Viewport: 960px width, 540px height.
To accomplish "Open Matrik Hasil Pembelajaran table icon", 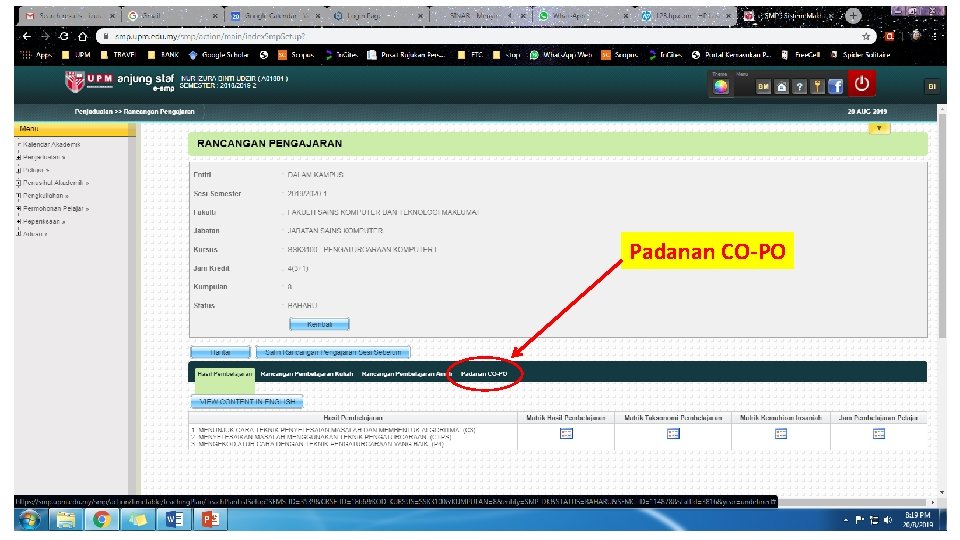I will pos(566,433).
